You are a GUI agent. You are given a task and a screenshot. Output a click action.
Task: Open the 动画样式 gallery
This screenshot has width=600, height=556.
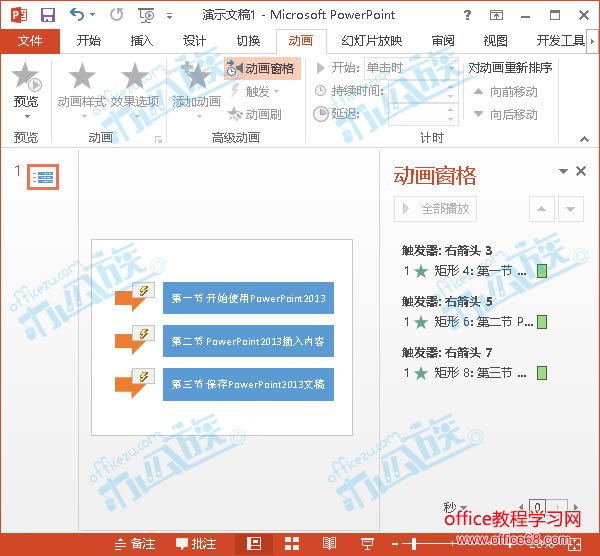click(x=82, y=89)
